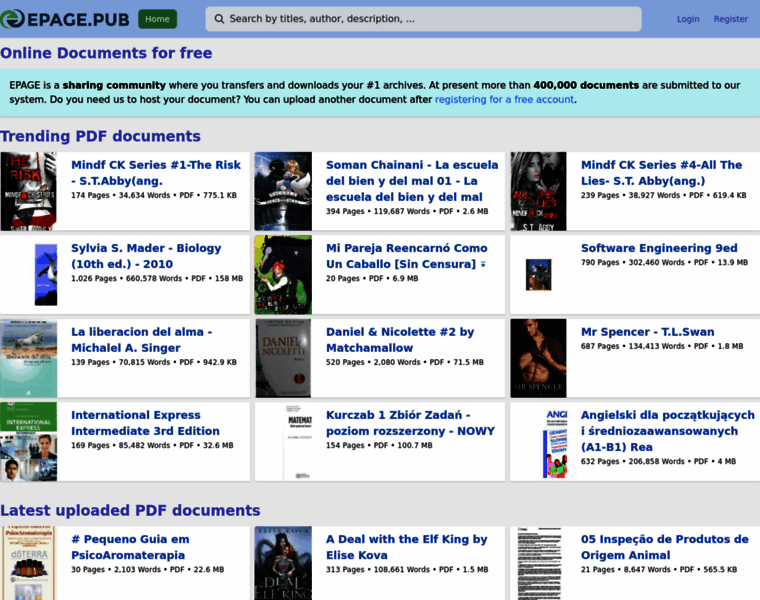
Task: Click '20 Pages • PDF • 6.9 MB' metadata
Action: point(372,279)
